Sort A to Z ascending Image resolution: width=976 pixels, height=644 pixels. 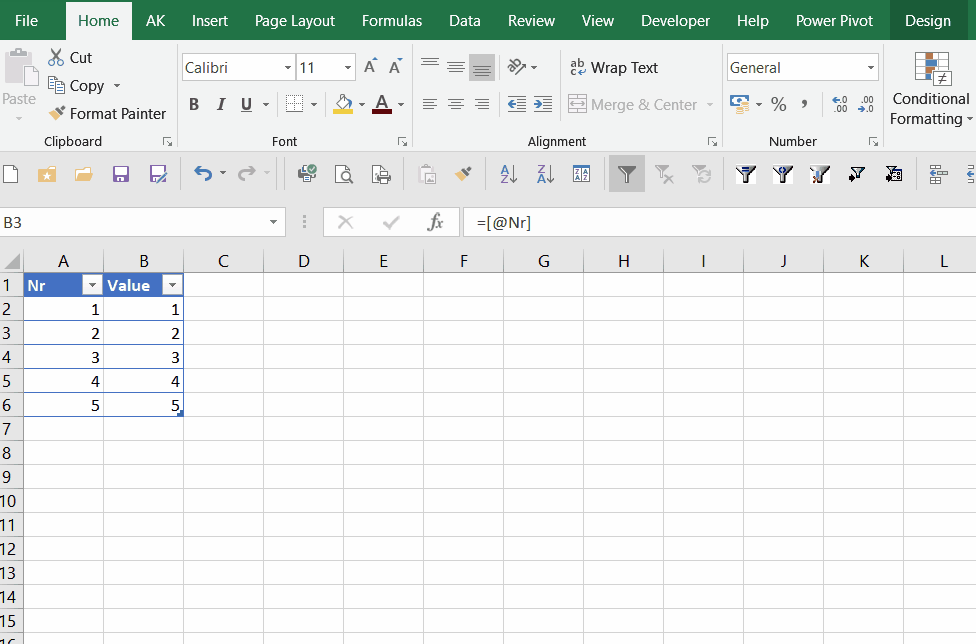[x=509, y=174]
